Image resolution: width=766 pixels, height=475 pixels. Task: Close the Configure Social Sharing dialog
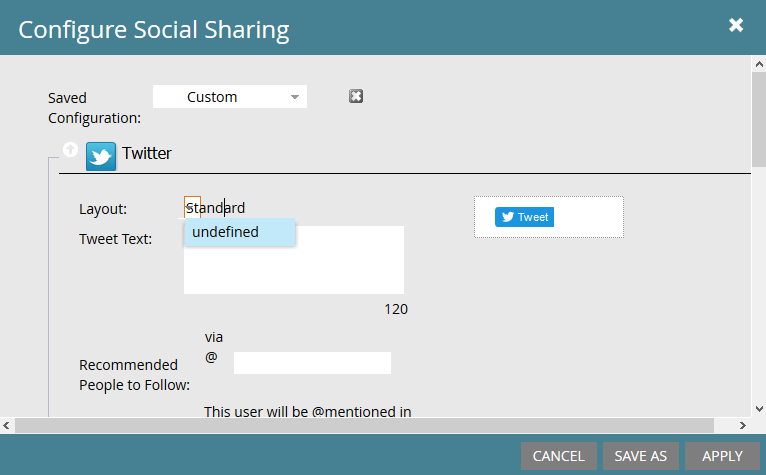point(736,26)
